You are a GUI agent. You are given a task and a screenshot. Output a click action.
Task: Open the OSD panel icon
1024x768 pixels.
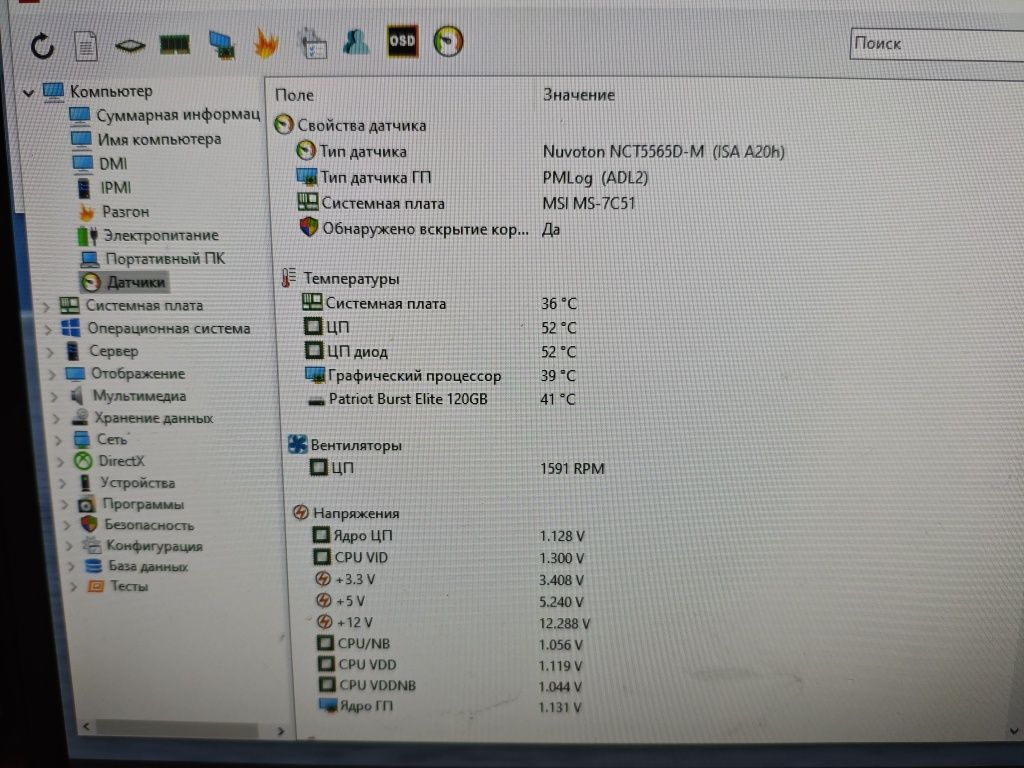[402, 41]
